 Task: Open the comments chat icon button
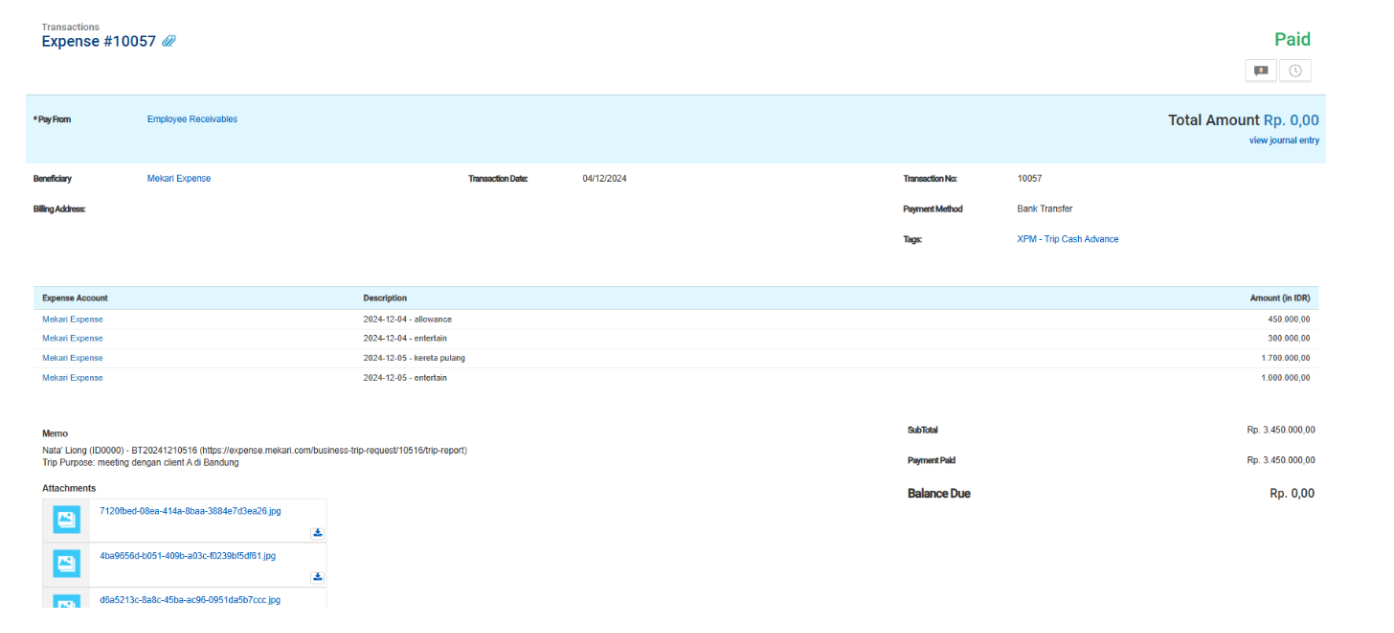coord(1261,71)
